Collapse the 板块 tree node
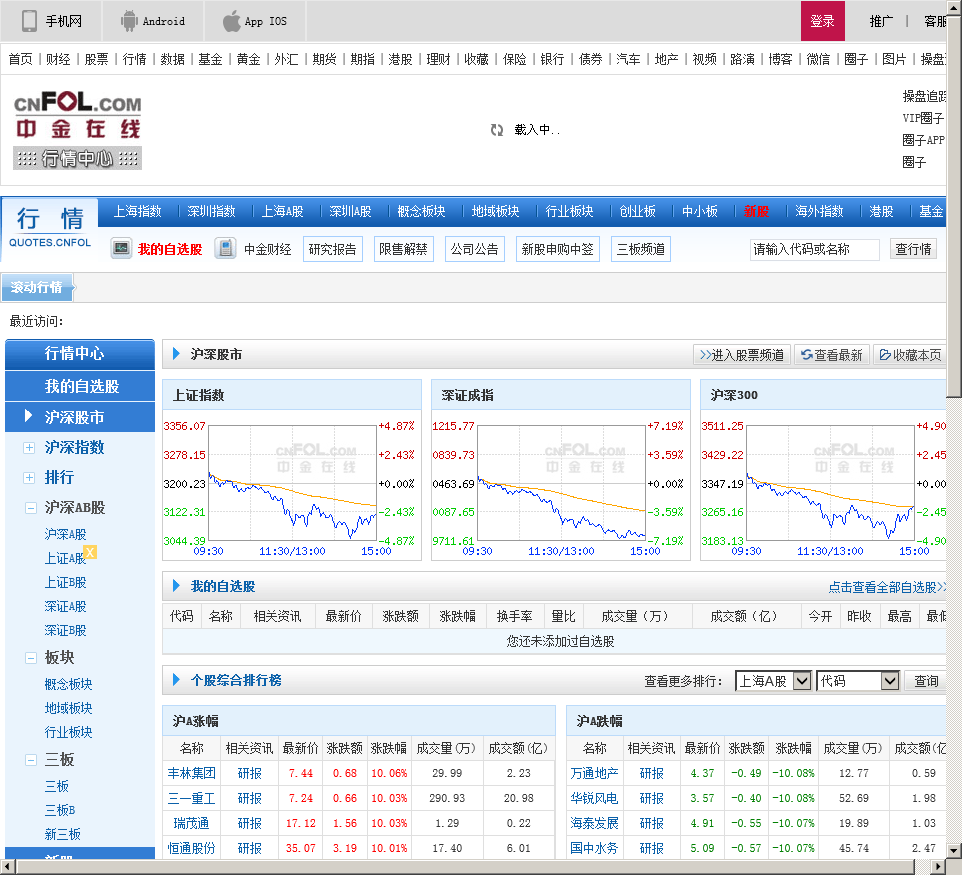 point(30,658)
